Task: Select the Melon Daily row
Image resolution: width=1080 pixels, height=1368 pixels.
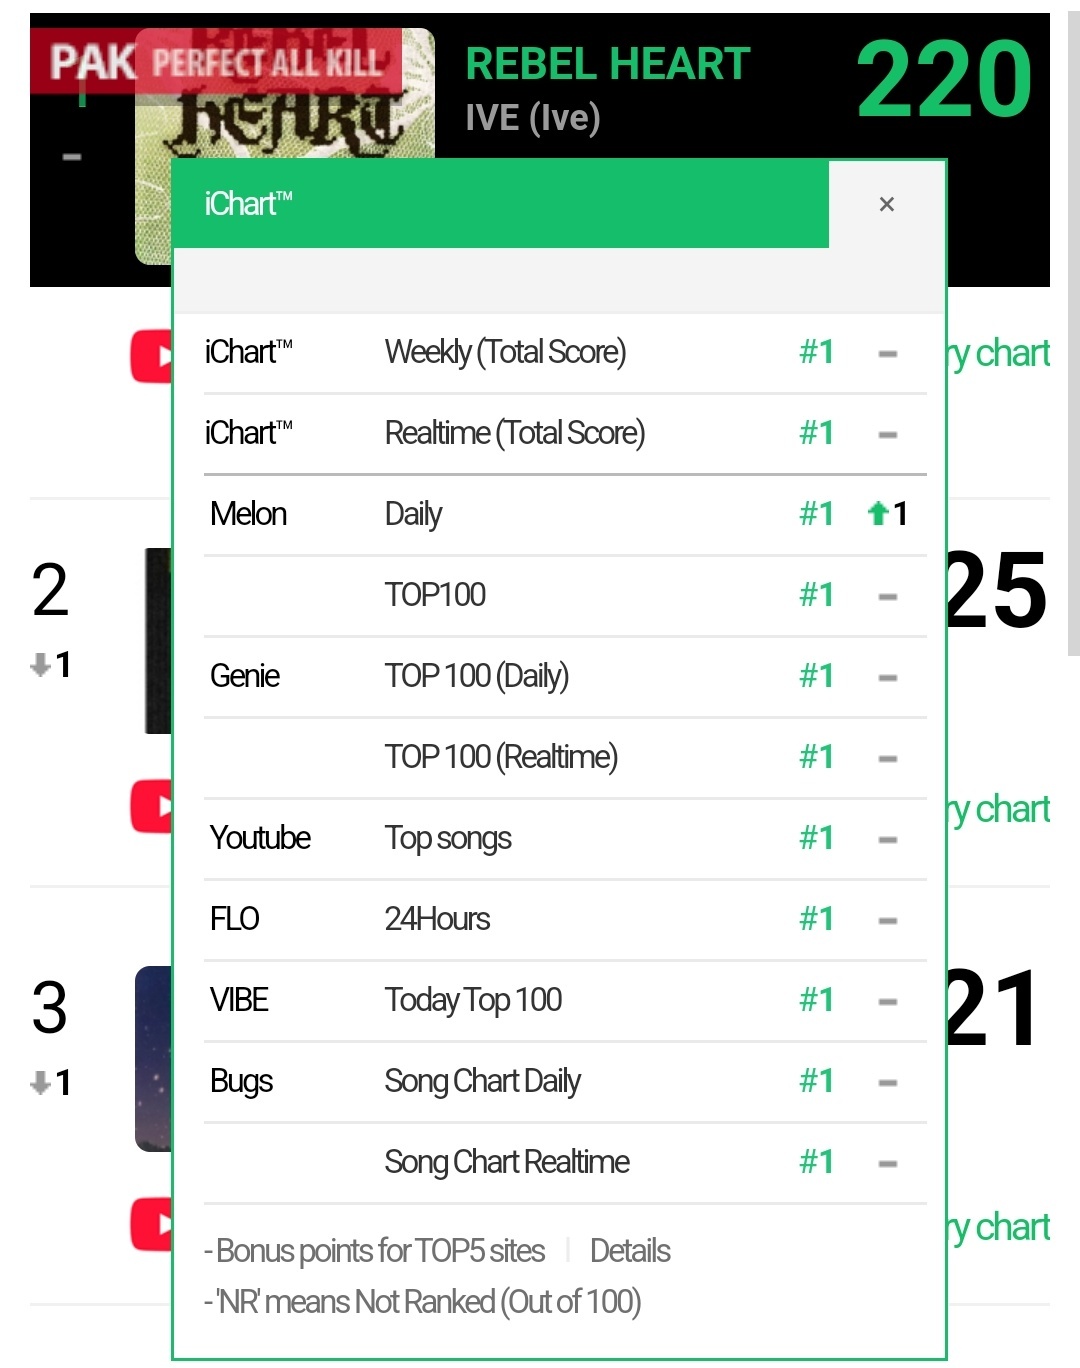Action: tap(565, 515)
